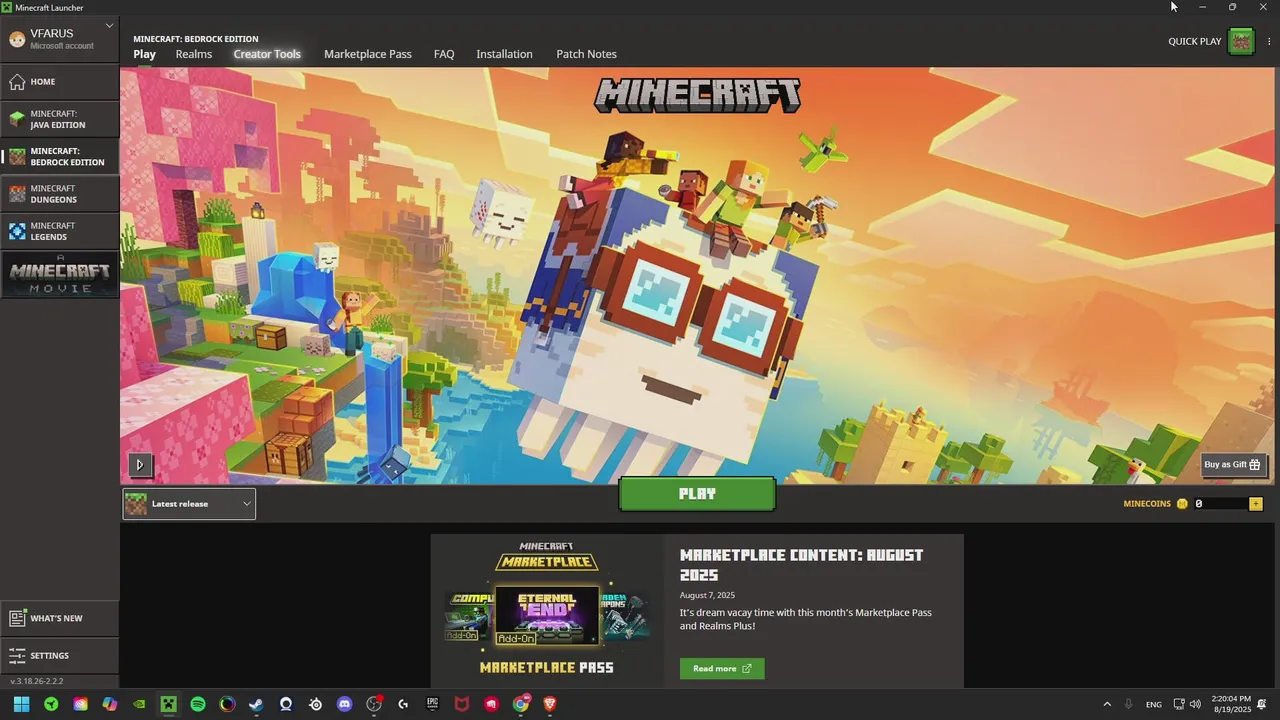Open the Latest release version dropdown

pos(189,504)
